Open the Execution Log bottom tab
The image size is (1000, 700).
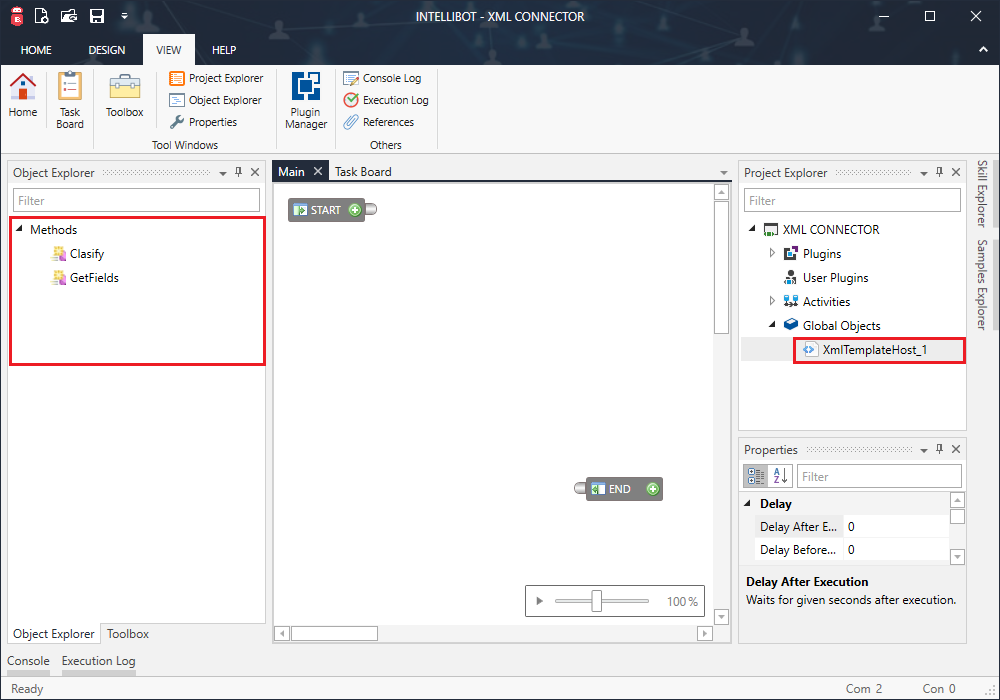tap(98, 661)
